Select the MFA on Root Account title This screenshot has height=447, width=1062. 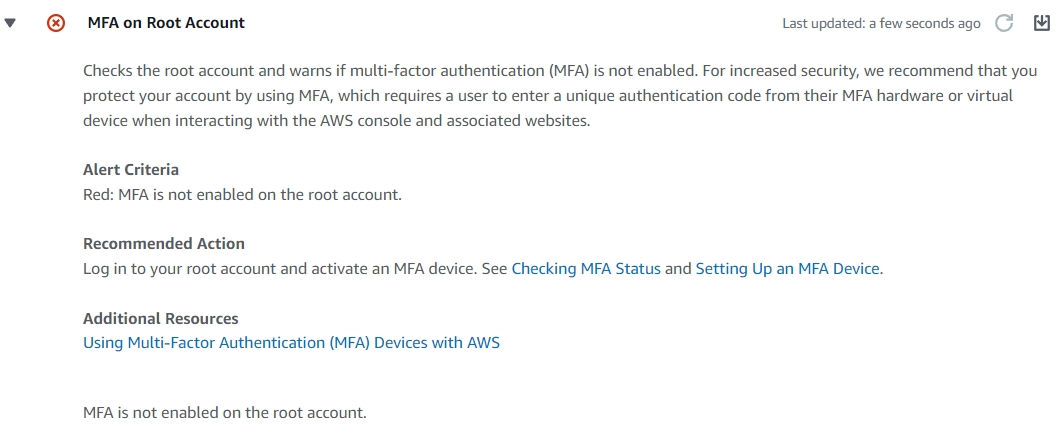(167, 23)
